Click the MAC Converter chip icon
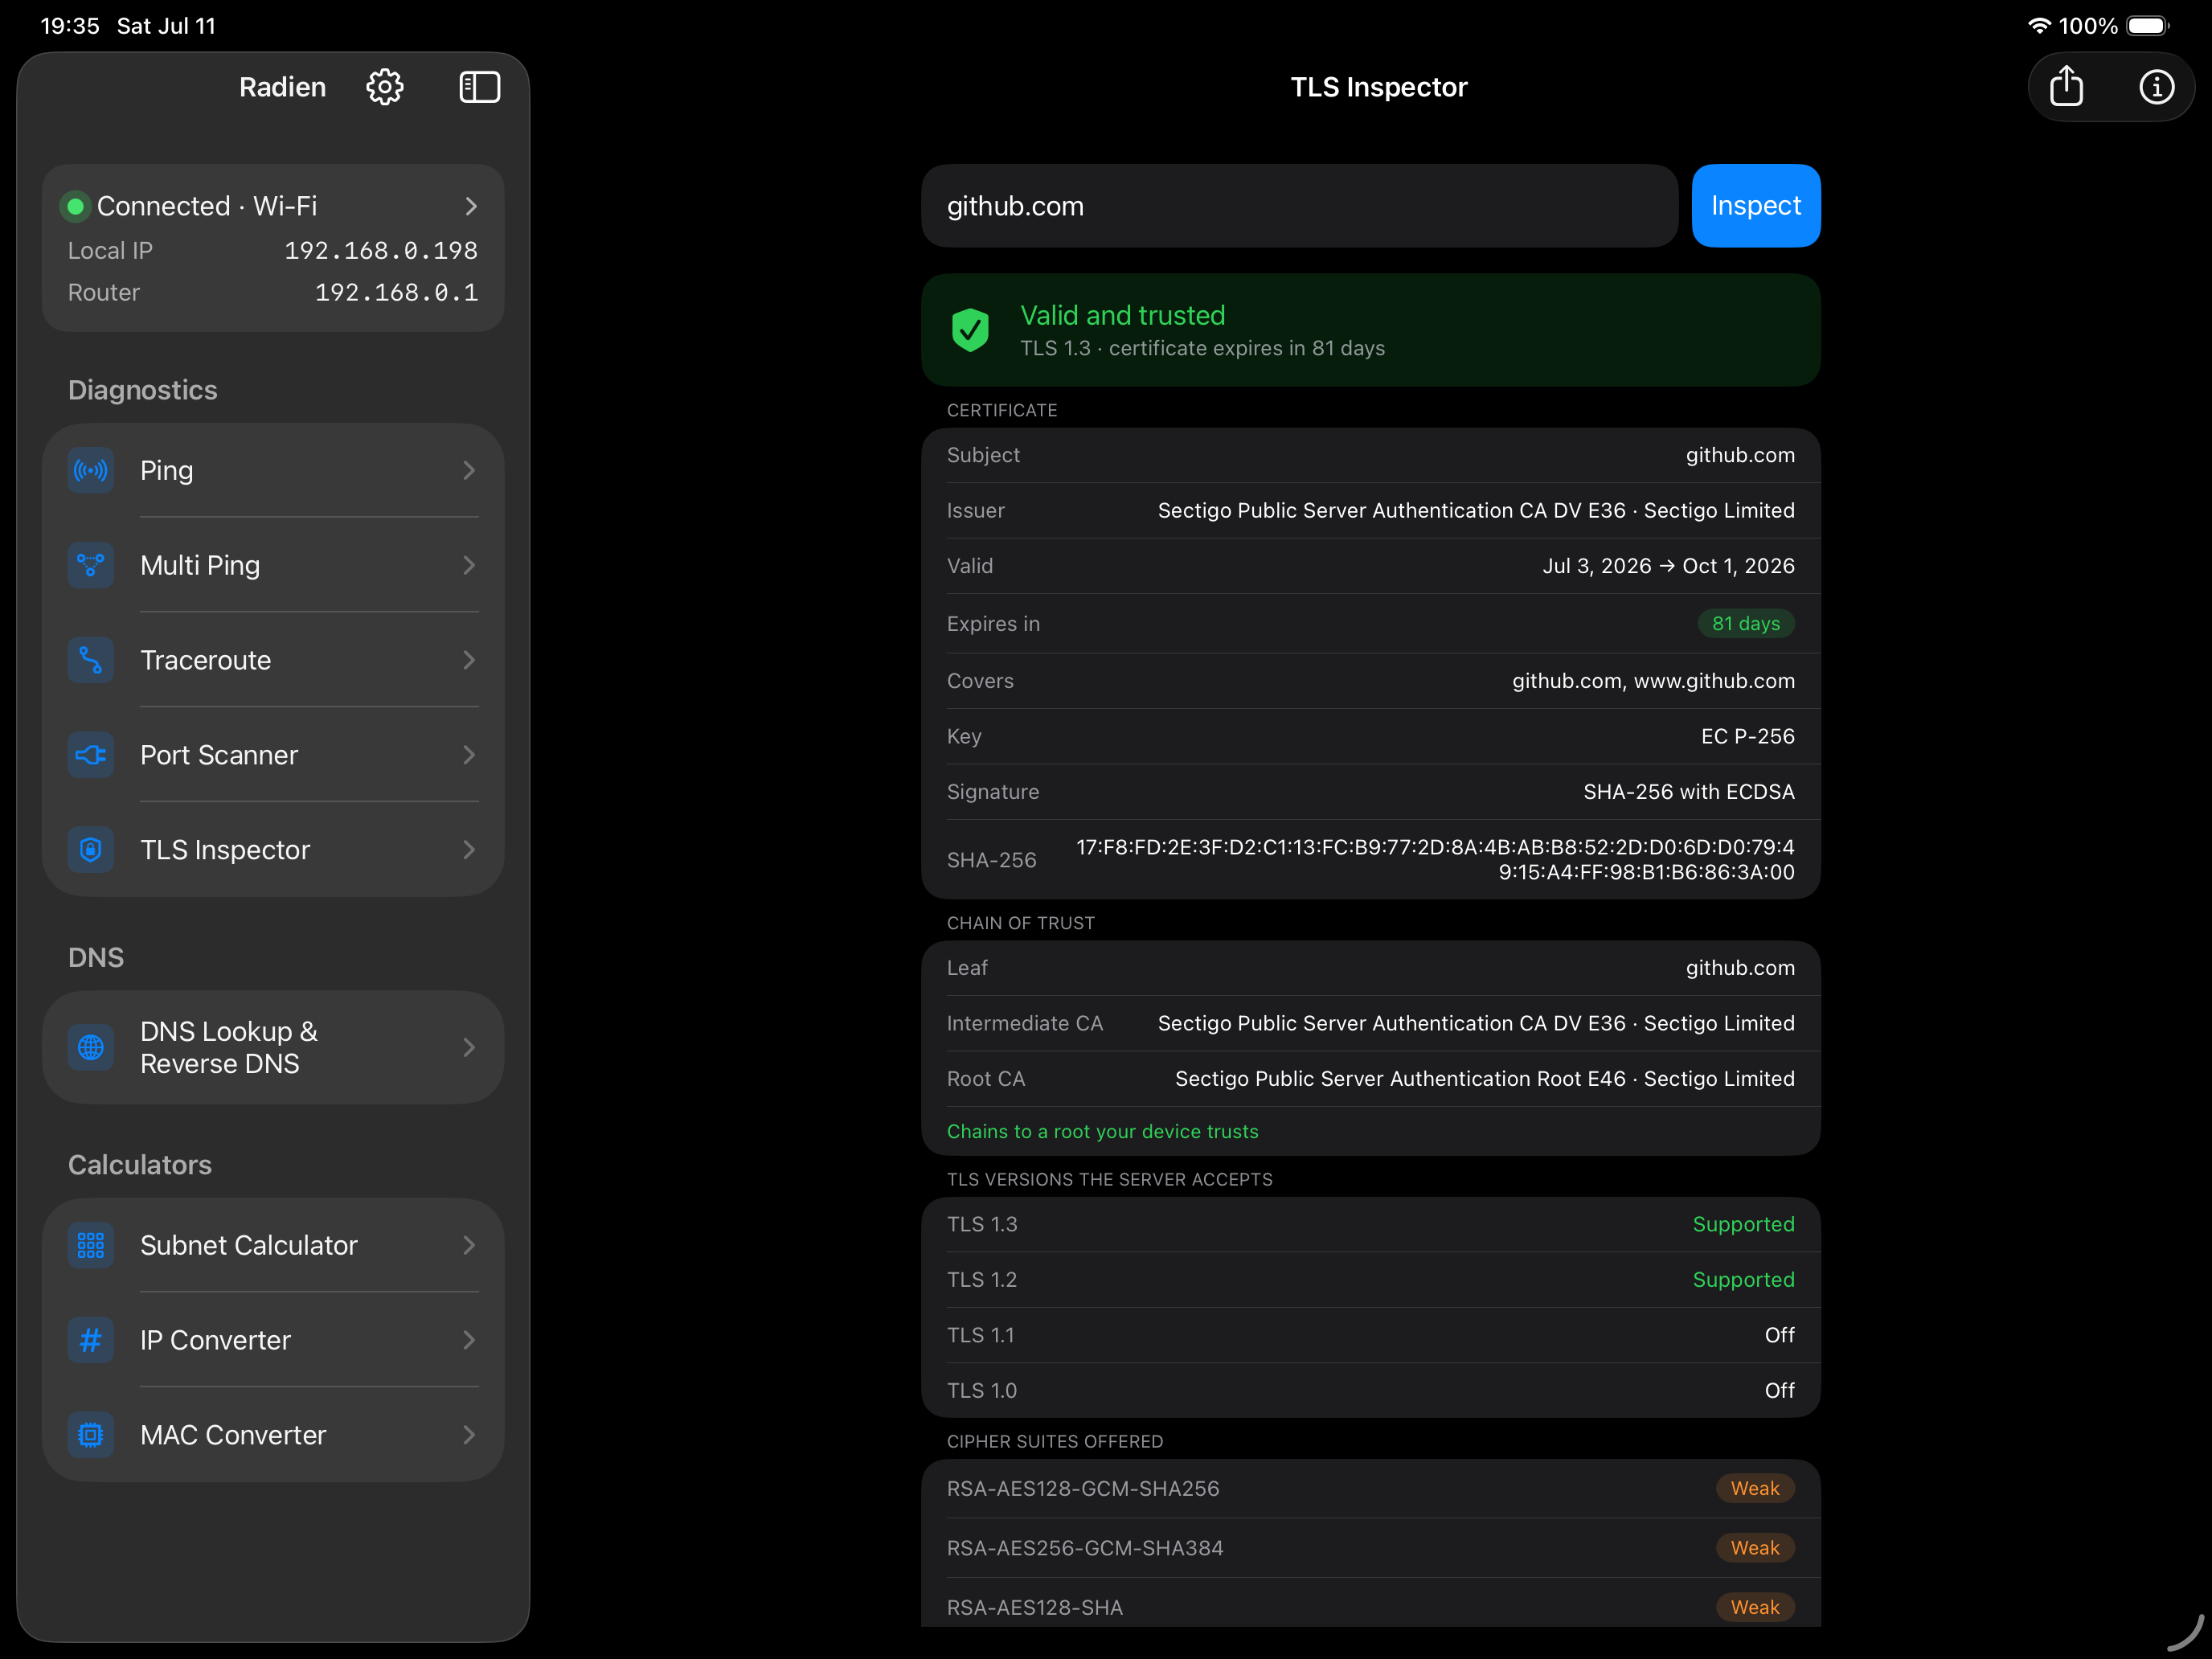 pos(91,1435)
